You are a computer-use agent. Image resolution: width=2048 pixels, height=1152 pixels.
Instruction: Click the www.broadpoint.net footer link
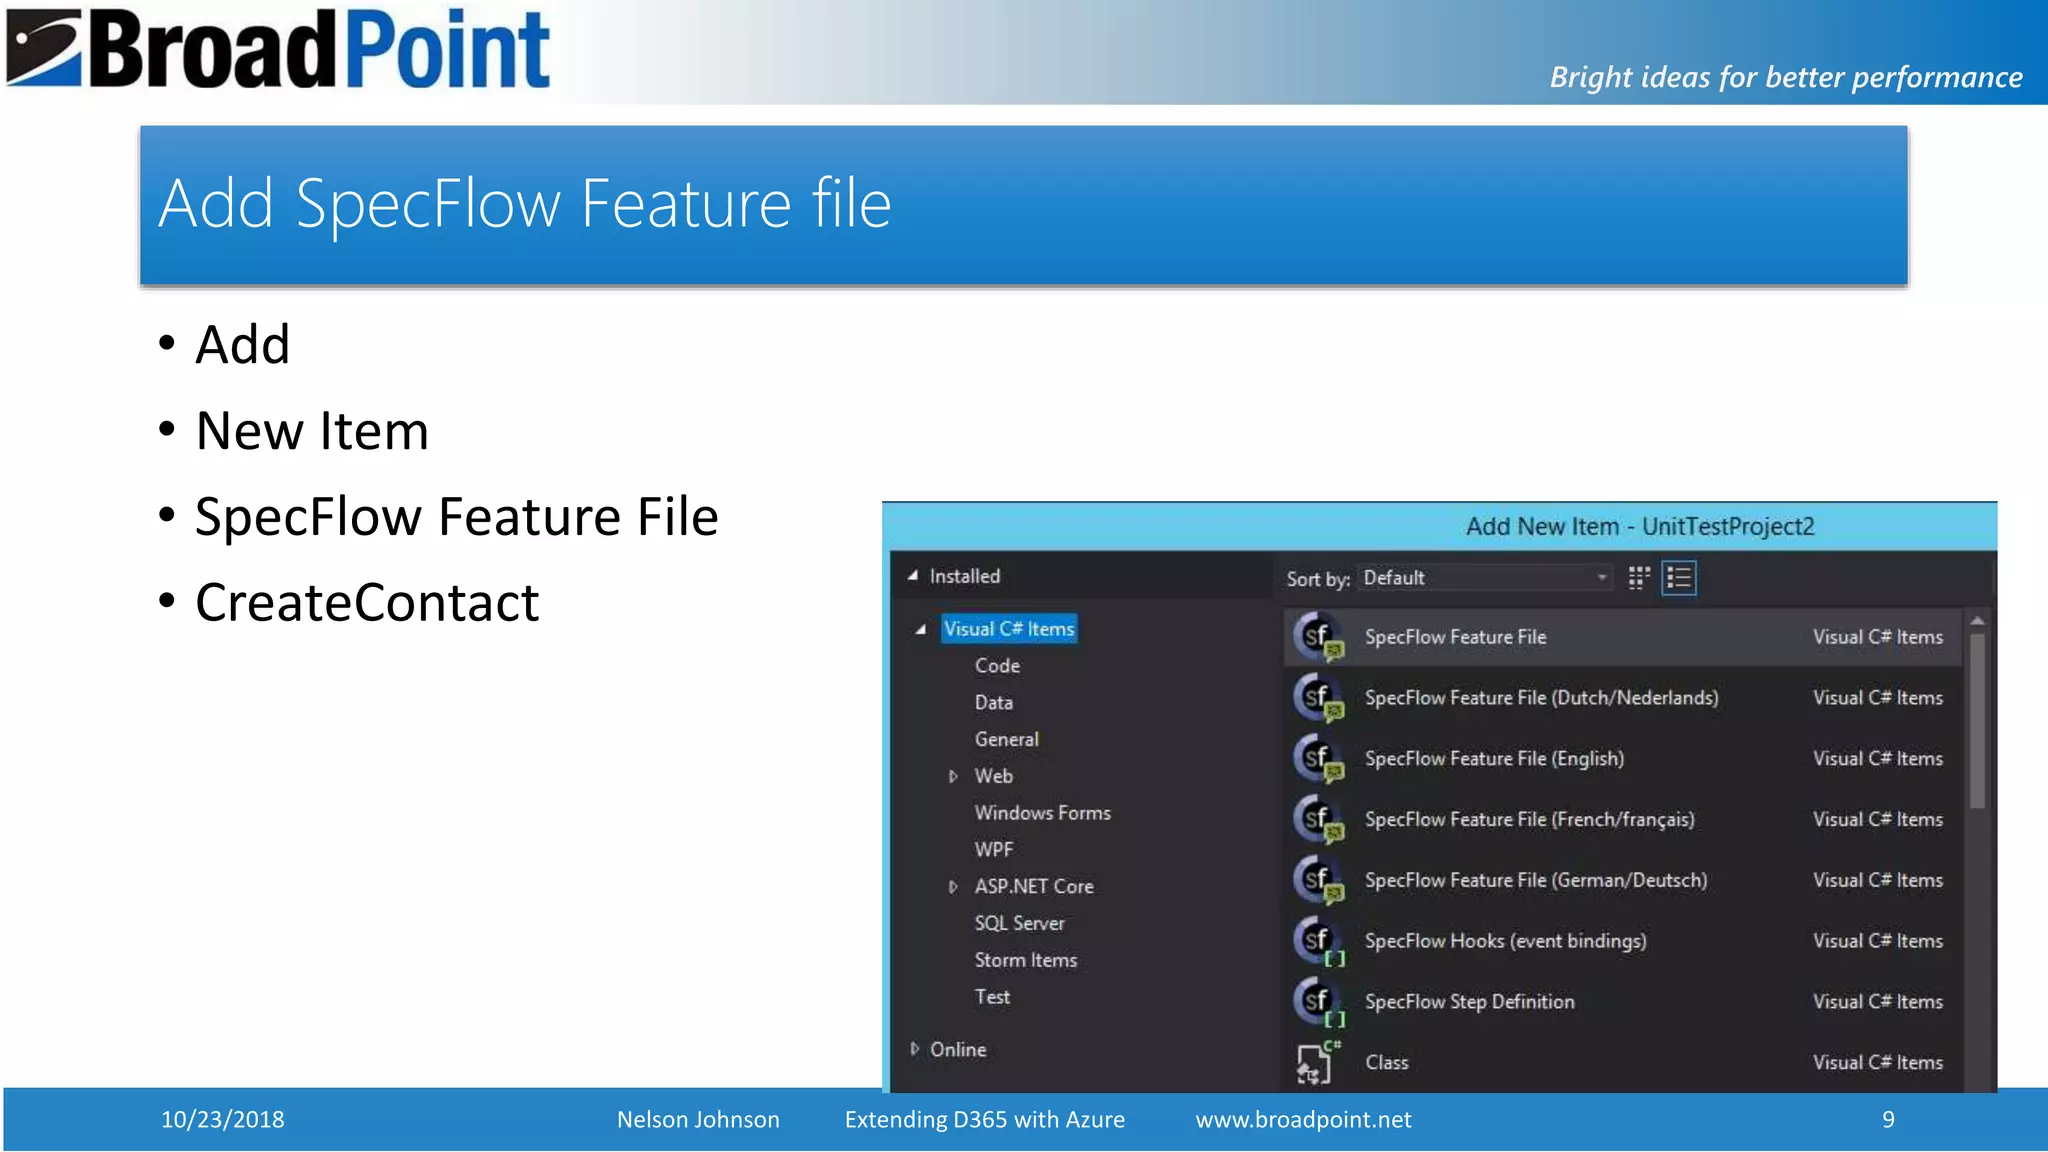1303,1119
